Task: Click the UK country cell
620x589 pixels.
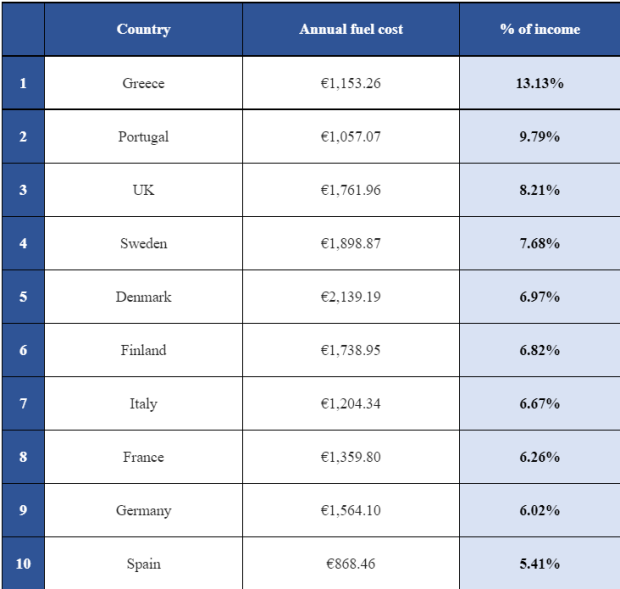Action: 143,190
